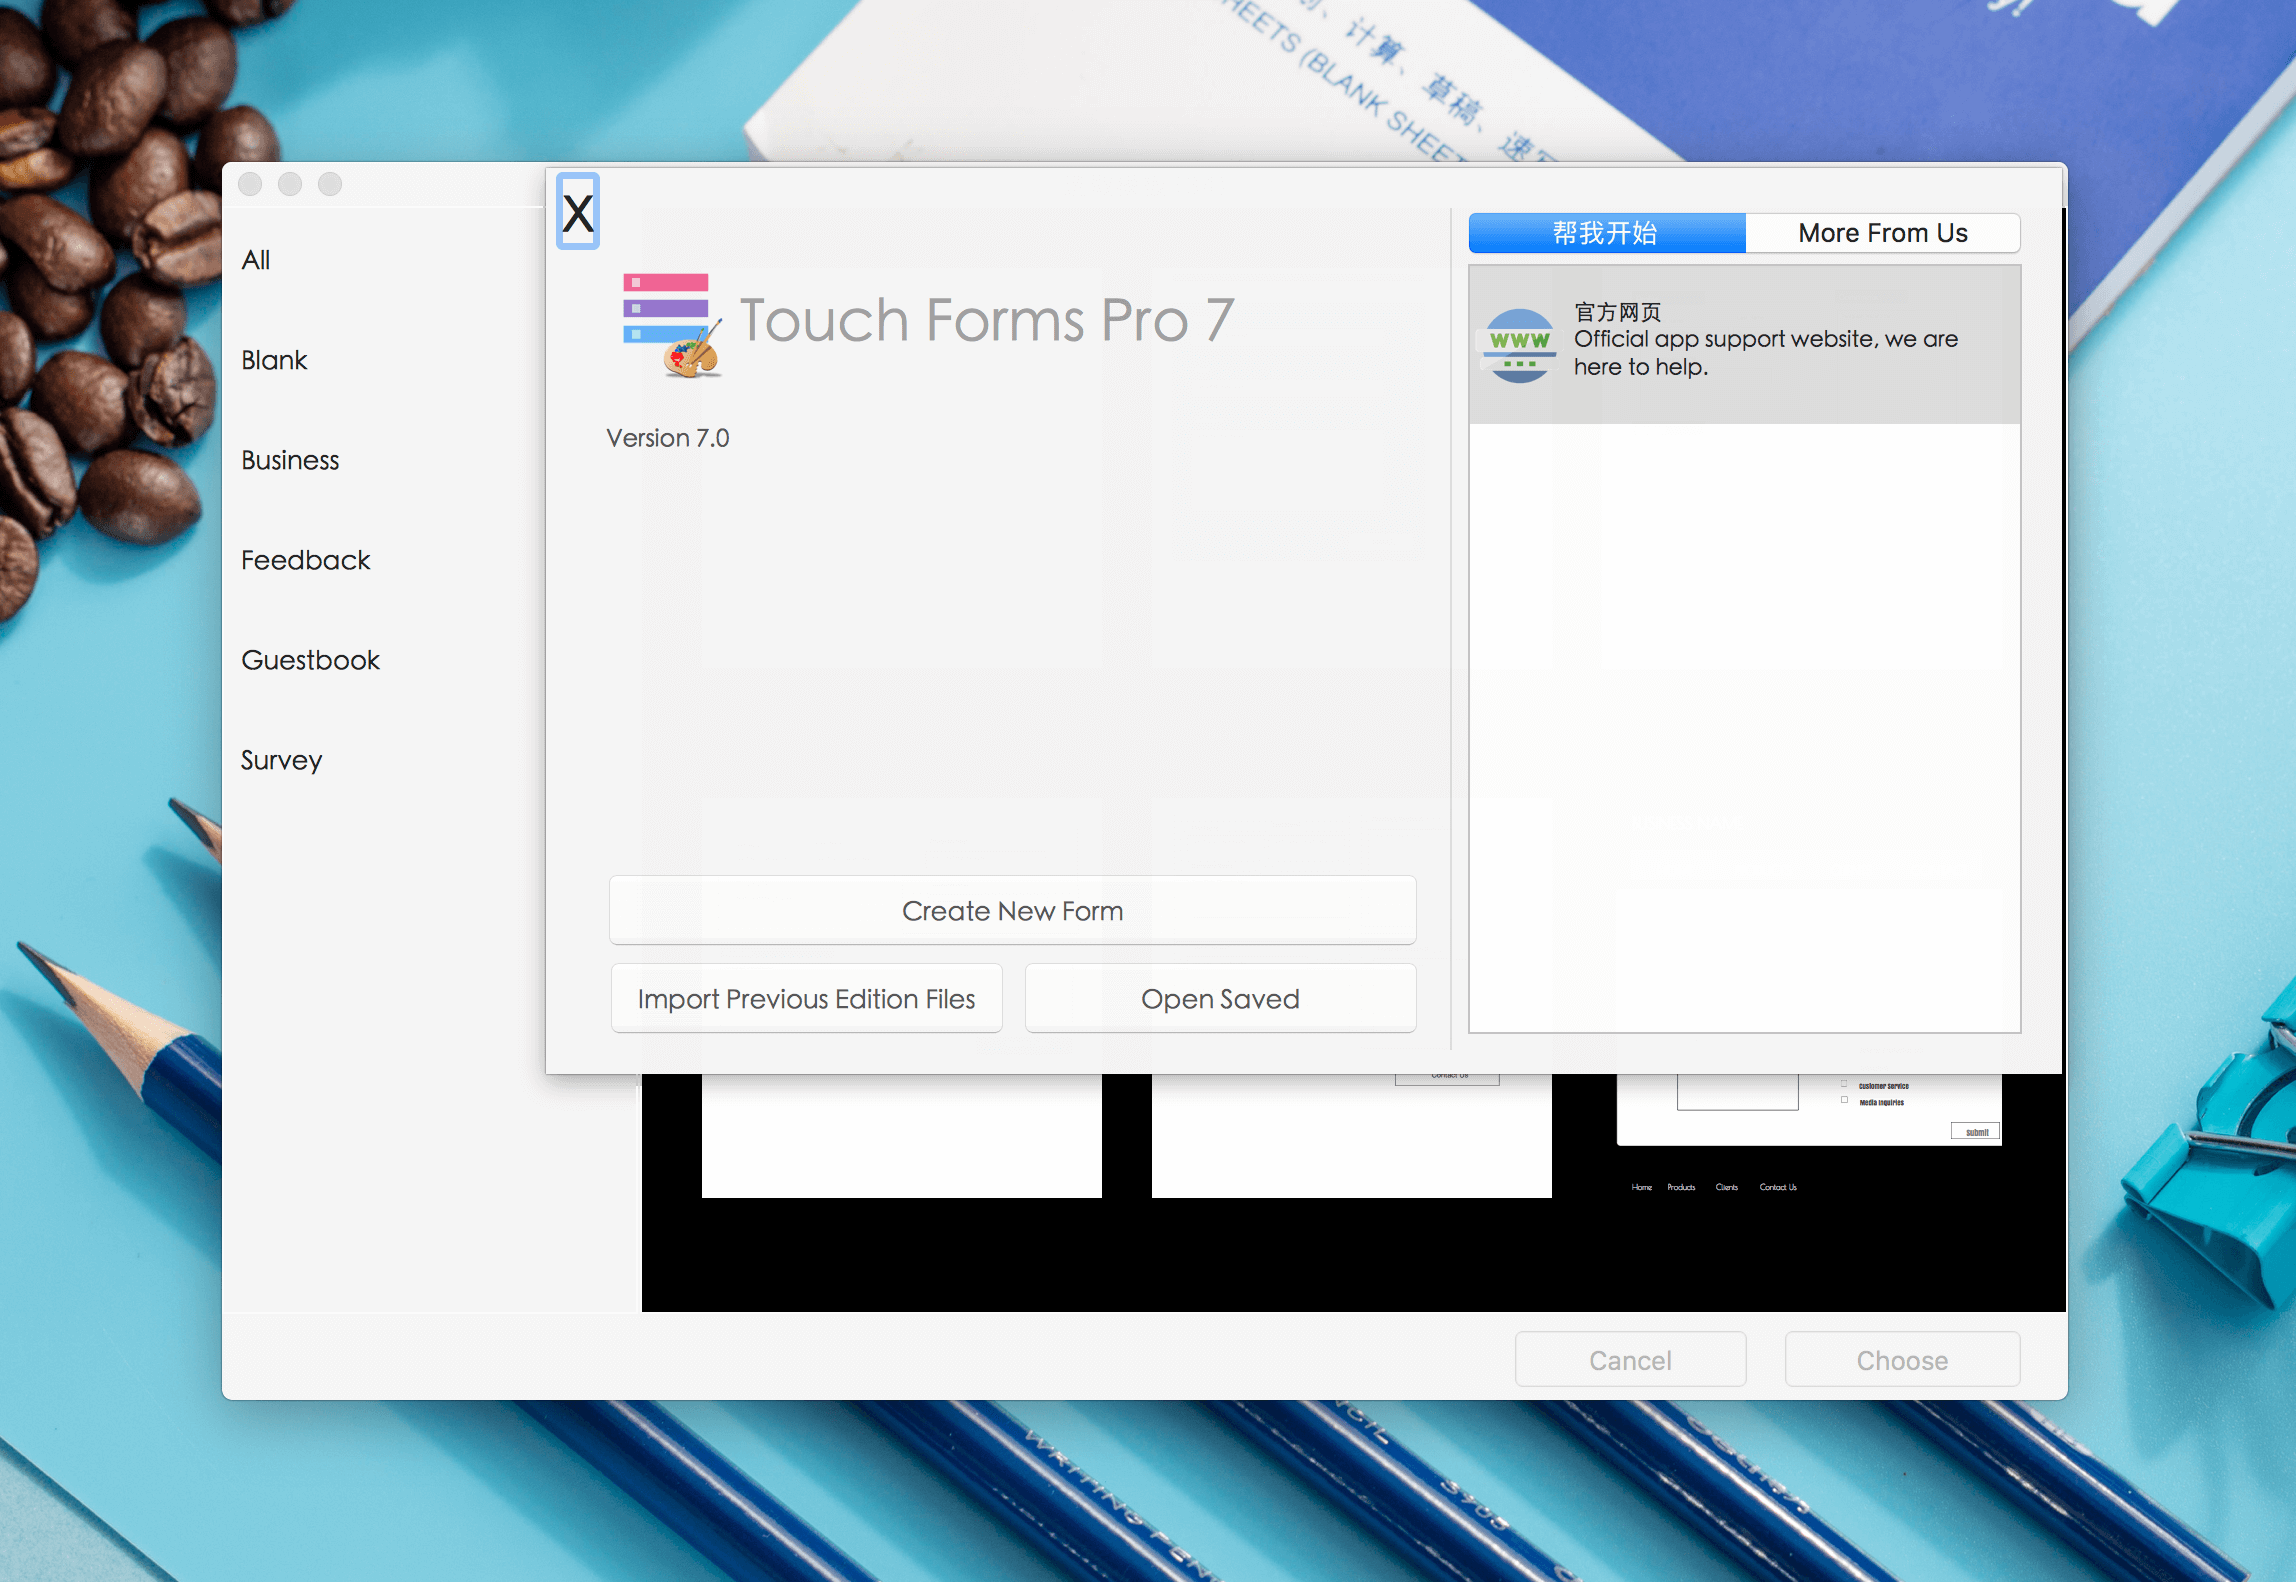The height and width of the screenshot is (1582, 2296).
Task: Click the Version 7.0 label
Action: pos(668,438)
